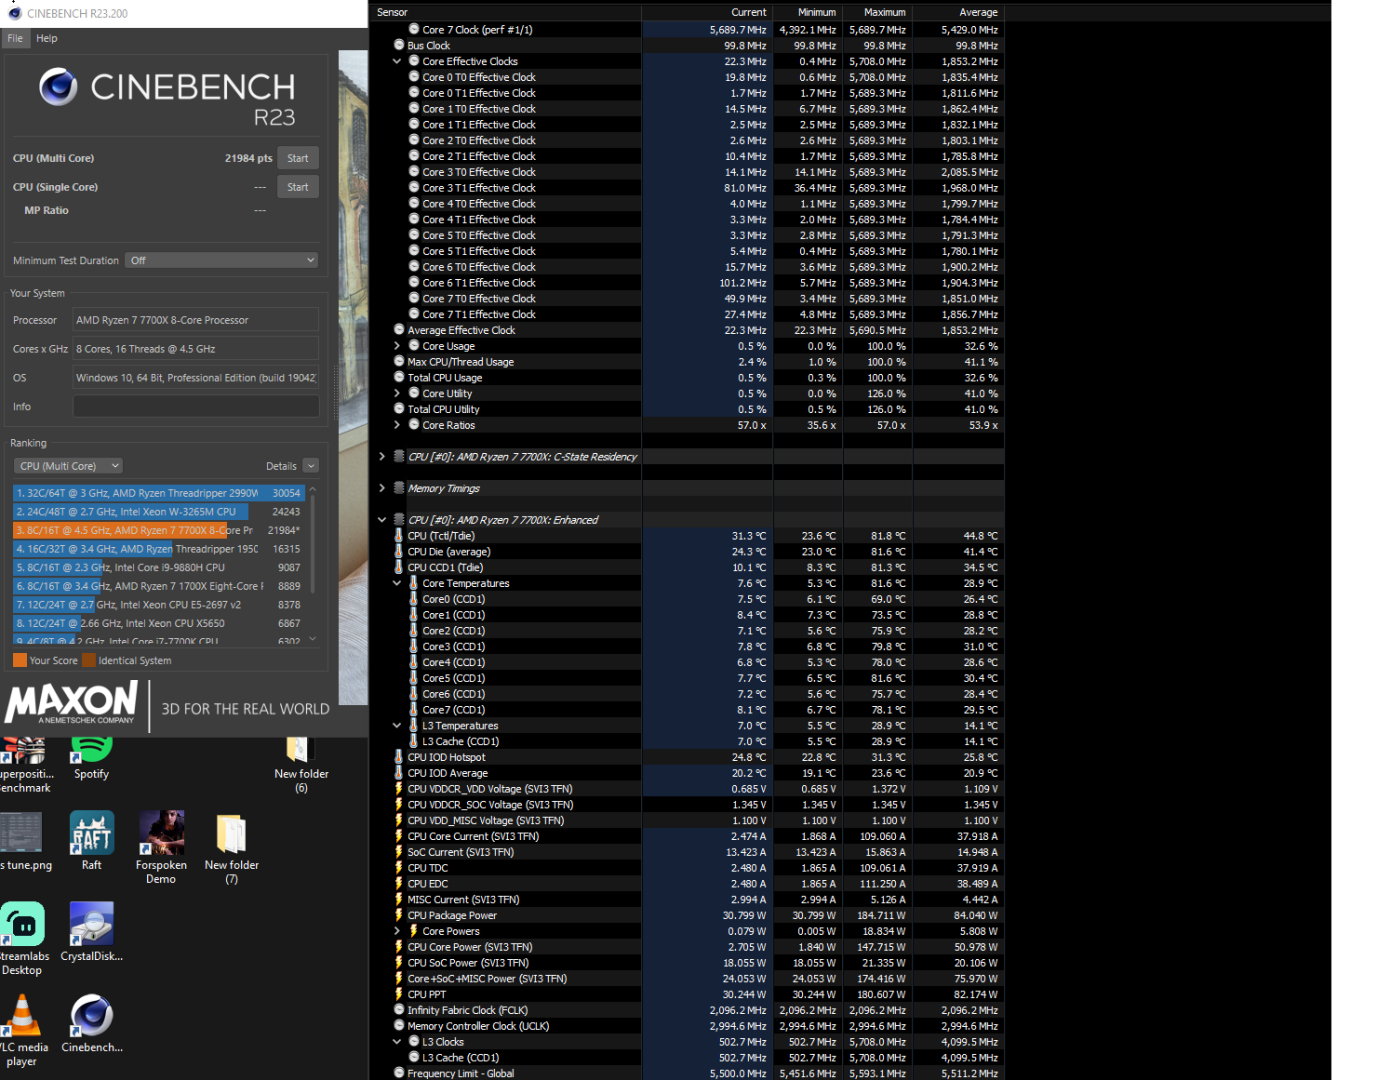Image resolution: width=1377 pixels, height=1080 pixels.
Task: Click the Cinebench logo in the title bar
Action: pyautogui.click(x=14, y=13)
